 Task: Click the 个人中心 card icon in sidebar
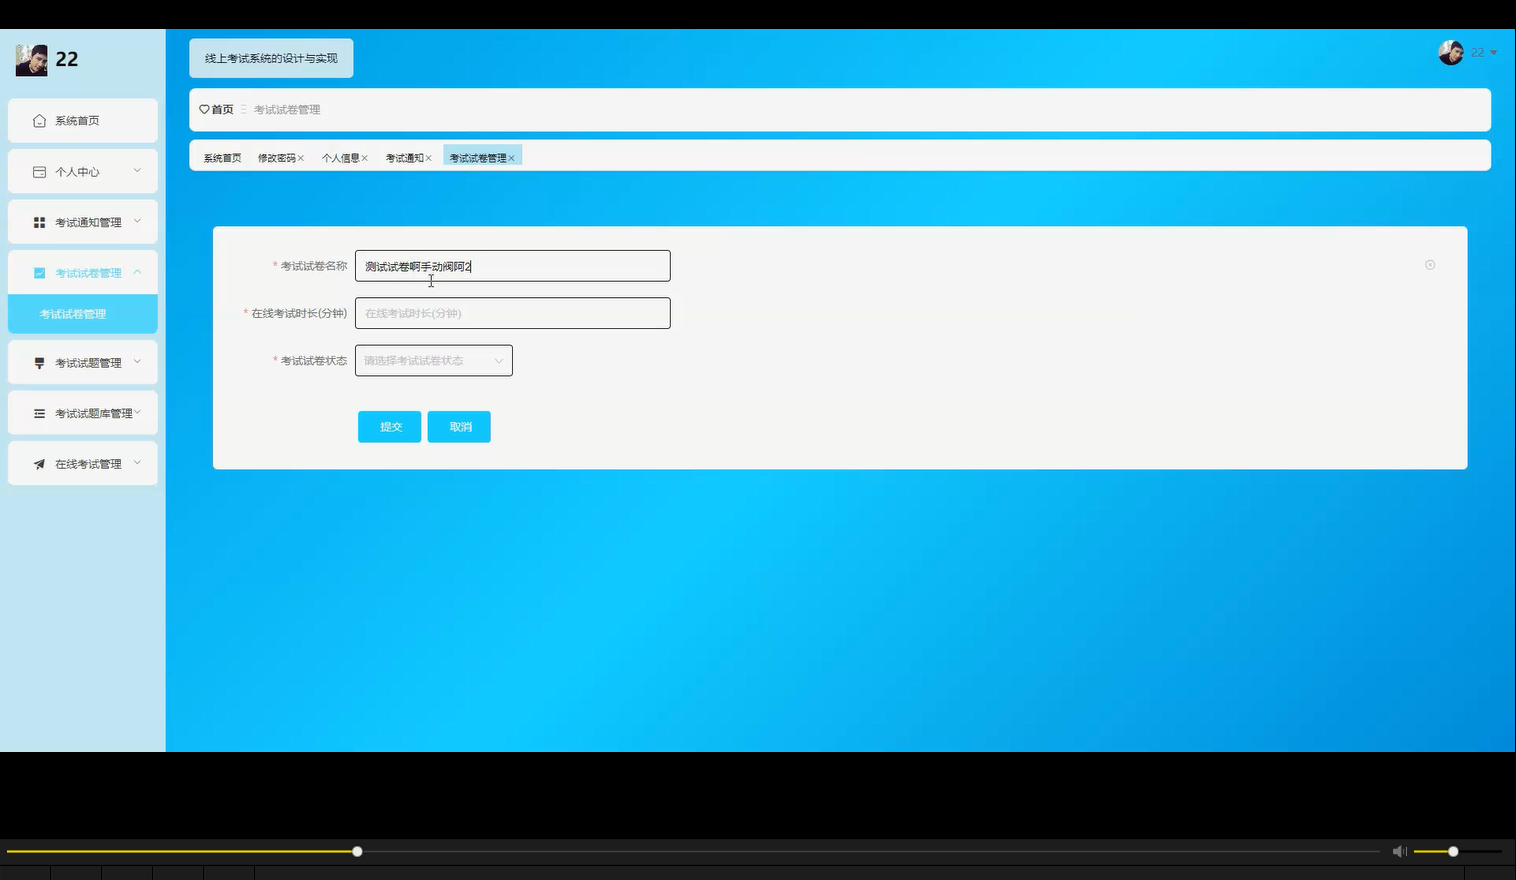tap(39, 172)
